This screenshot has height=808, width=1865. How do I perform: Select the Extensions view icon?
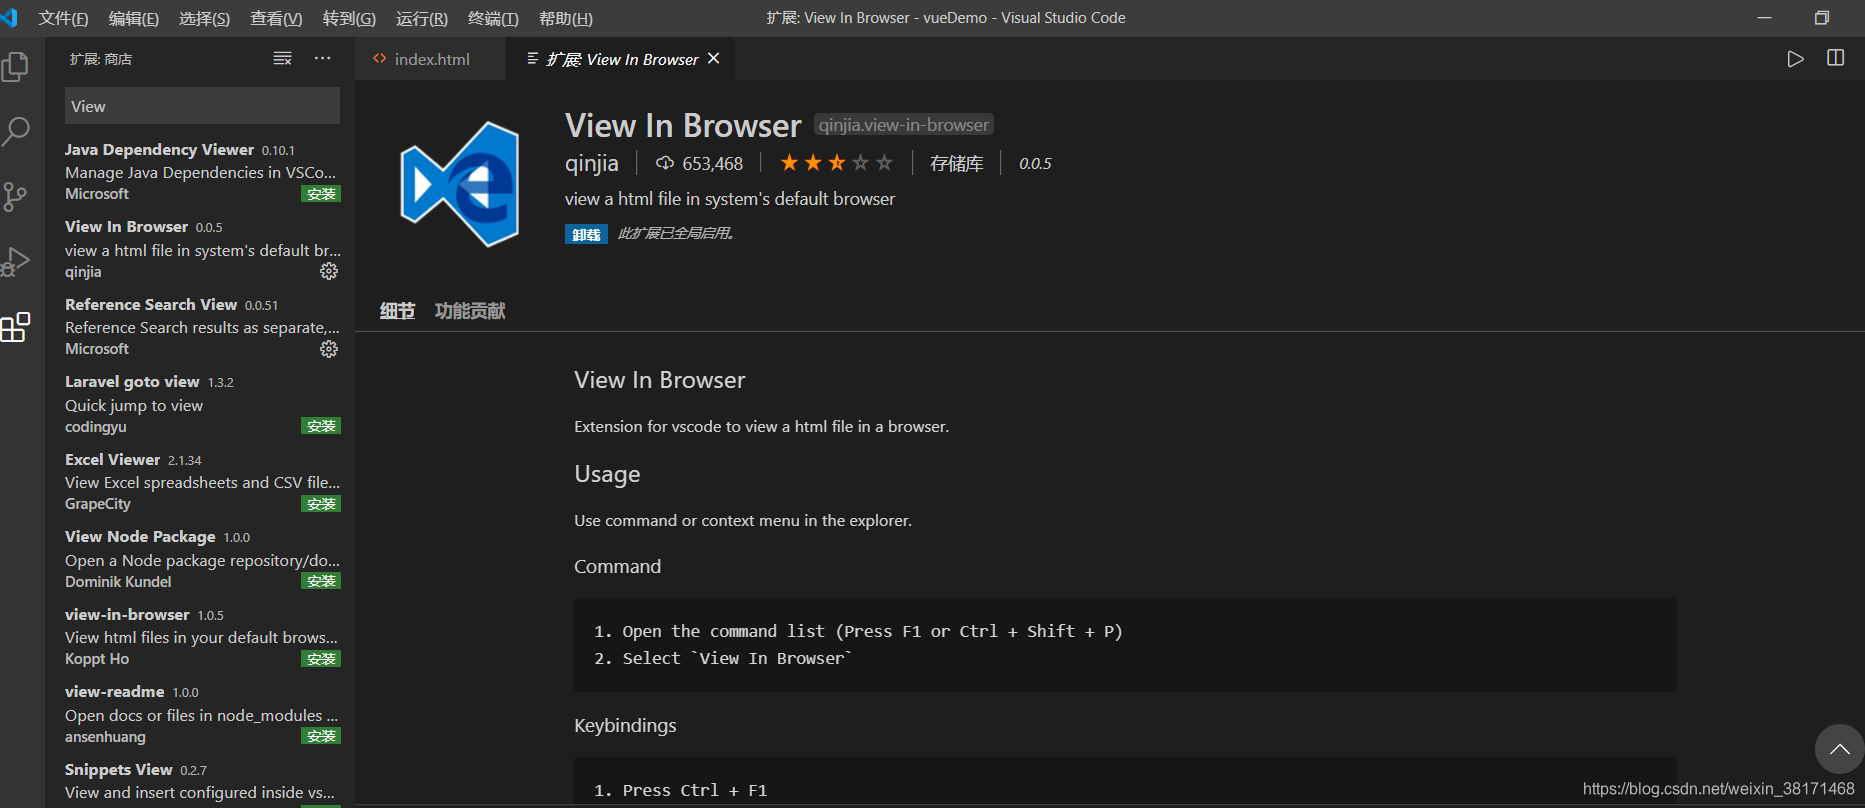tap(15, 326)
